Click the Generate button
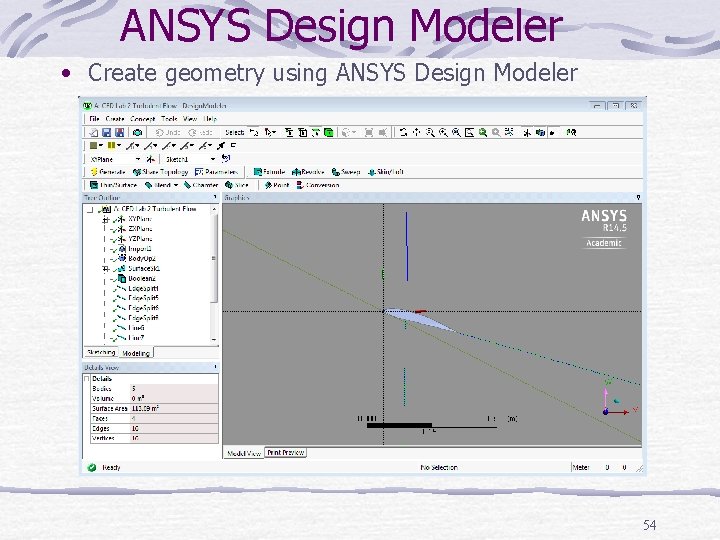 coord(108,172)
